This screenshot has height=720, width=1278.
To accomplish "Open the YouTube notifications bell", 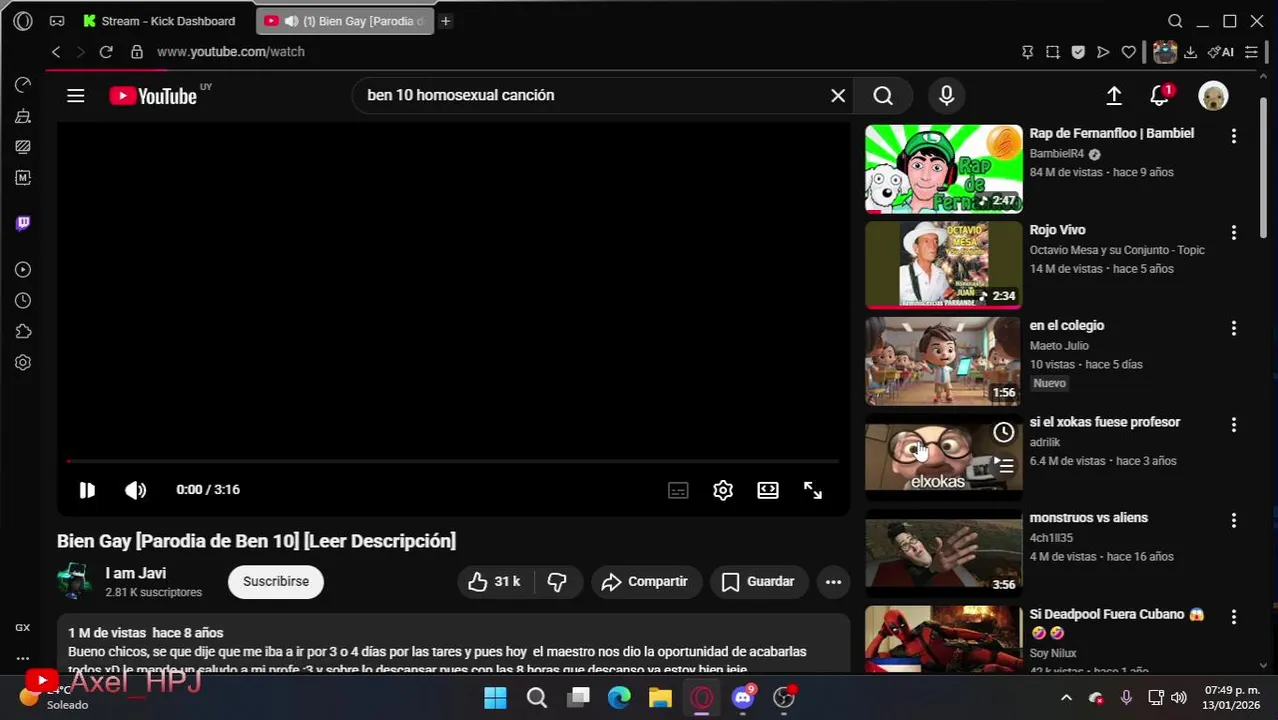I will tap(1160, 96).
